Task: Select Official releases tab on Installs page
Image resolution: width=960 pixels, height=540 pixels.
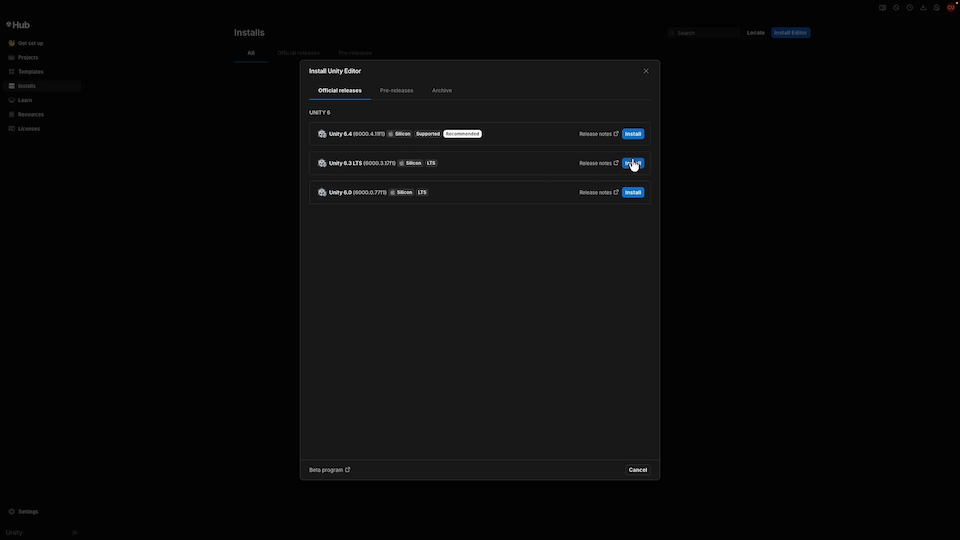Action: (298, 53)
